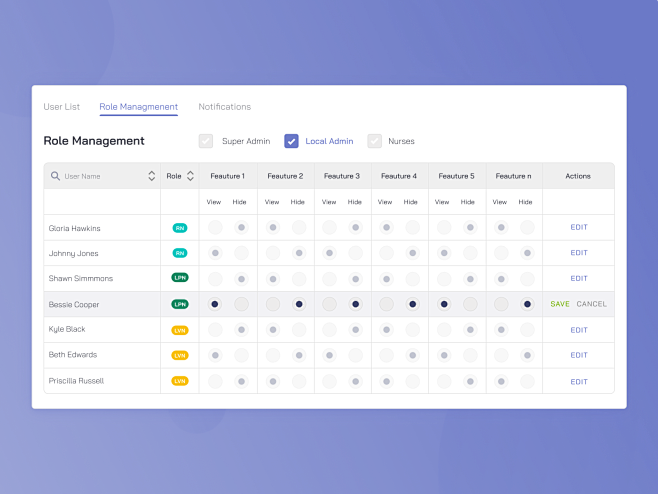The image size is (658, 494).
Task: Select Beth Edwards Feauture 4 View radio
Action: (386, 355)
